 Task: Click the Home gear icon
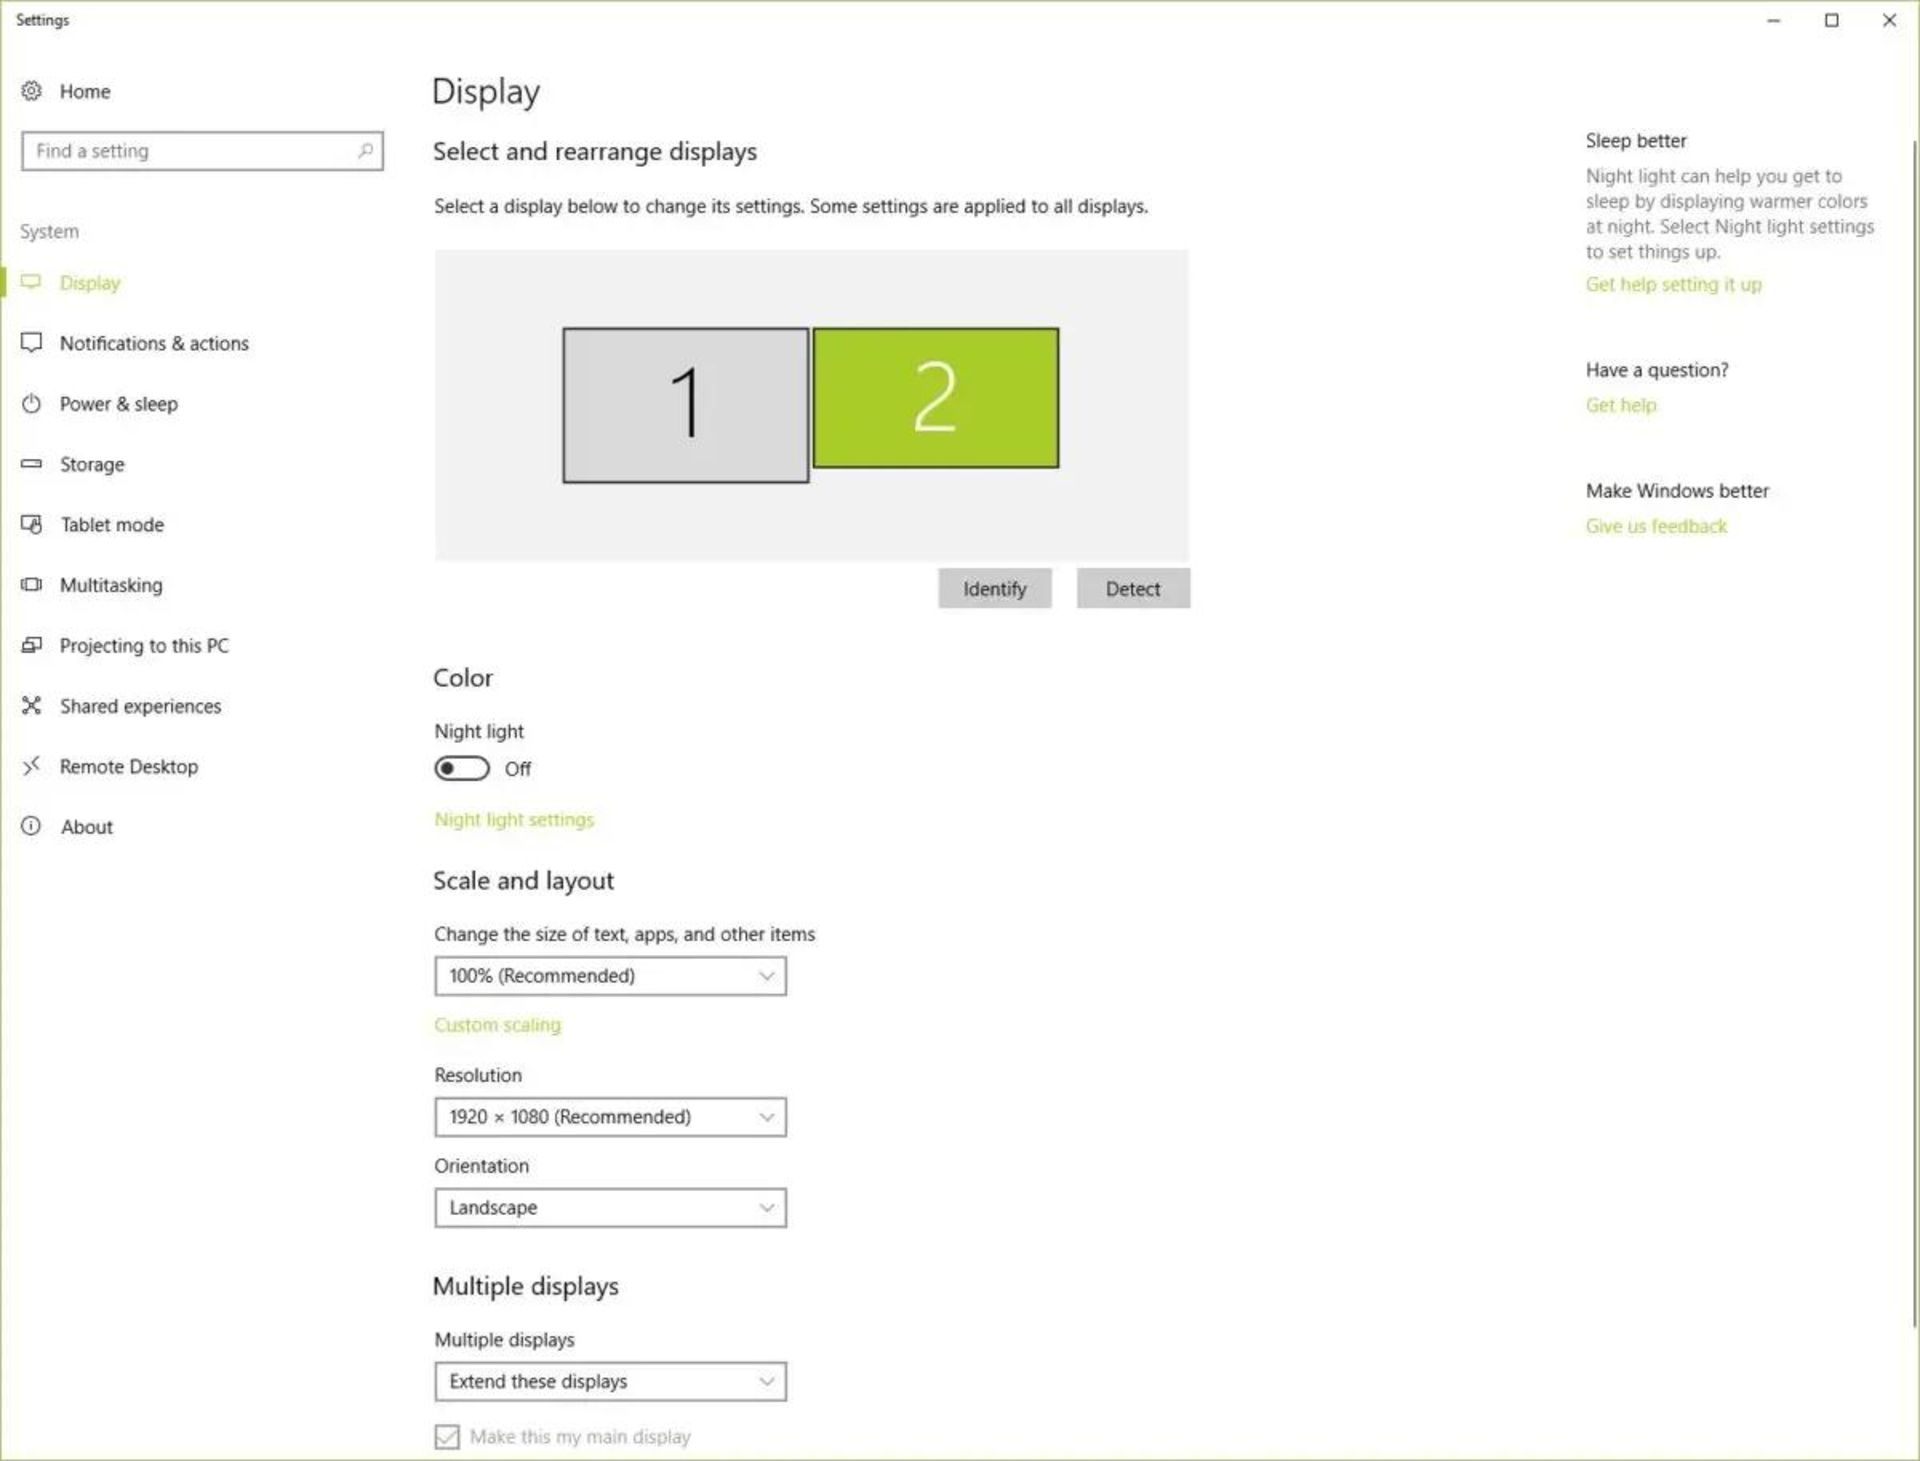click(32, 91)
